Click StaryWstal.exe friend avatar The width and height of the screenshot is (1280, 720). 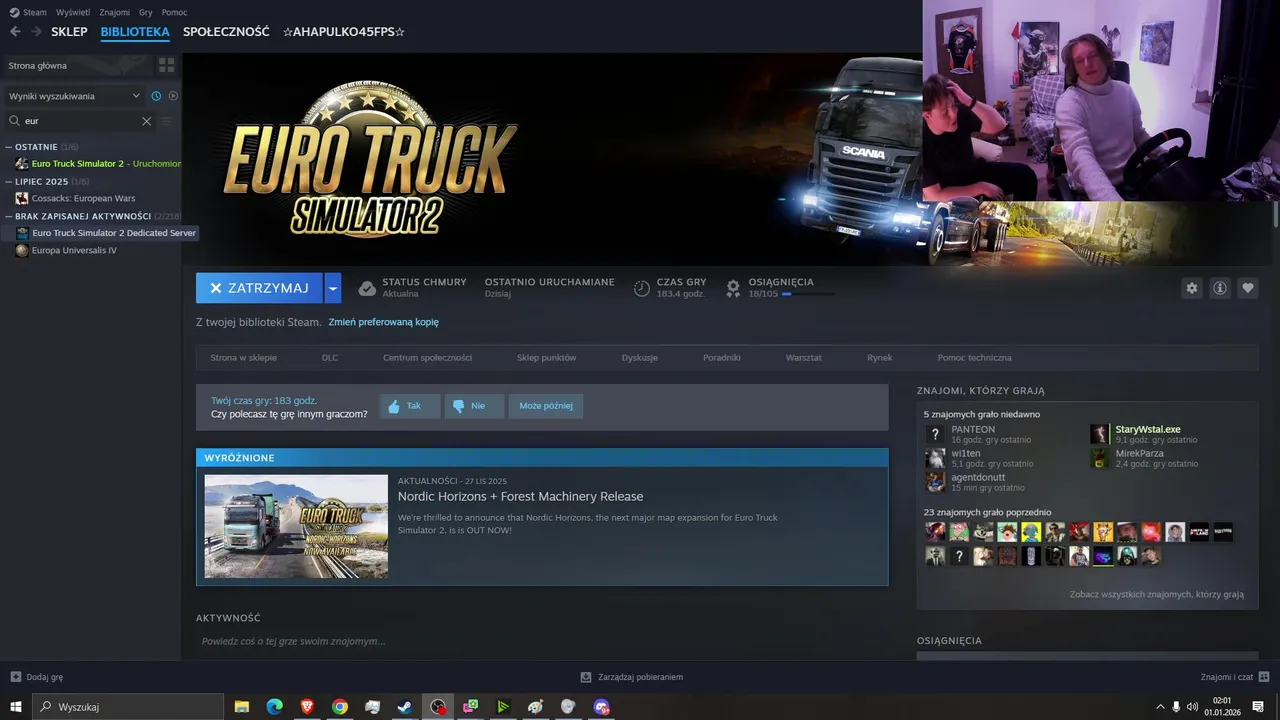(x=1100, y=434)
